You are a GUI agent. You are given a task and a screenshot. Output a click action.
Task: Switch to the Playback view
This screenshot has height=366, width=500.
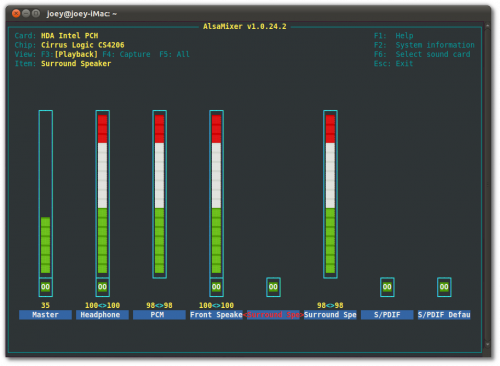[x=69, y=54]
